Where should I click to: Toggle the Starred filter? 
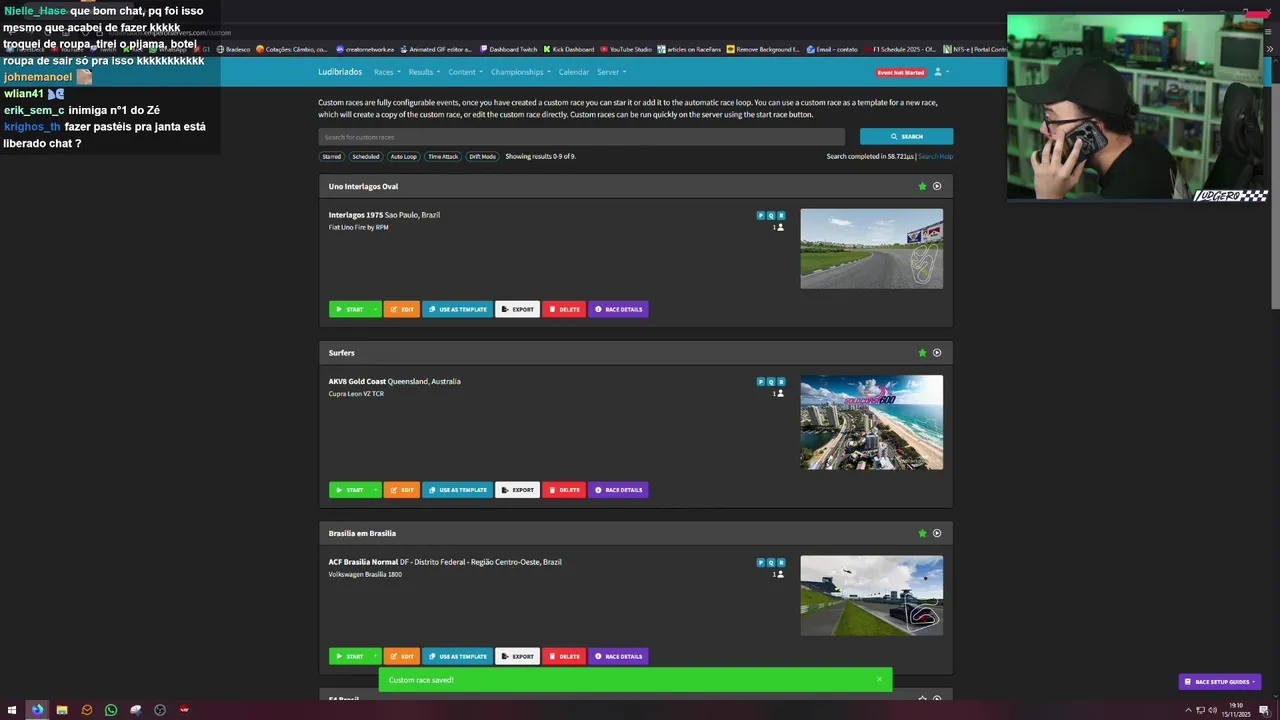[x=331, y=157]
